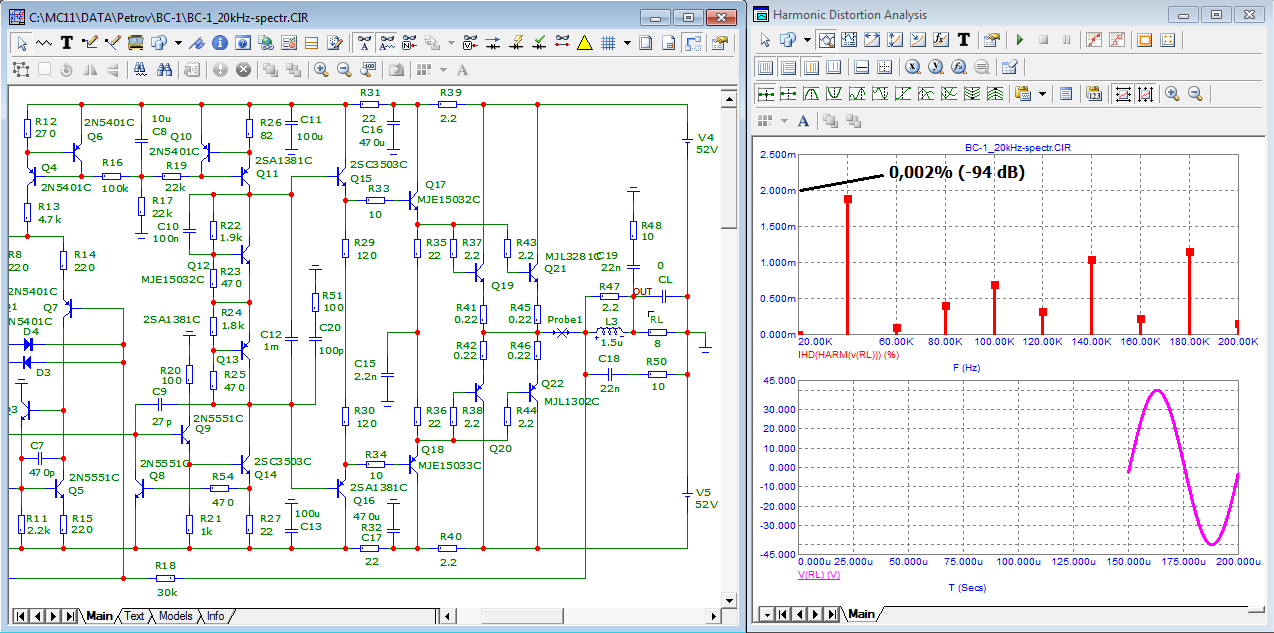Viewport: 1274px width, 633px height.
Task: Select the Text mode tool in schematic toolbar
Action: coord(67,43)
